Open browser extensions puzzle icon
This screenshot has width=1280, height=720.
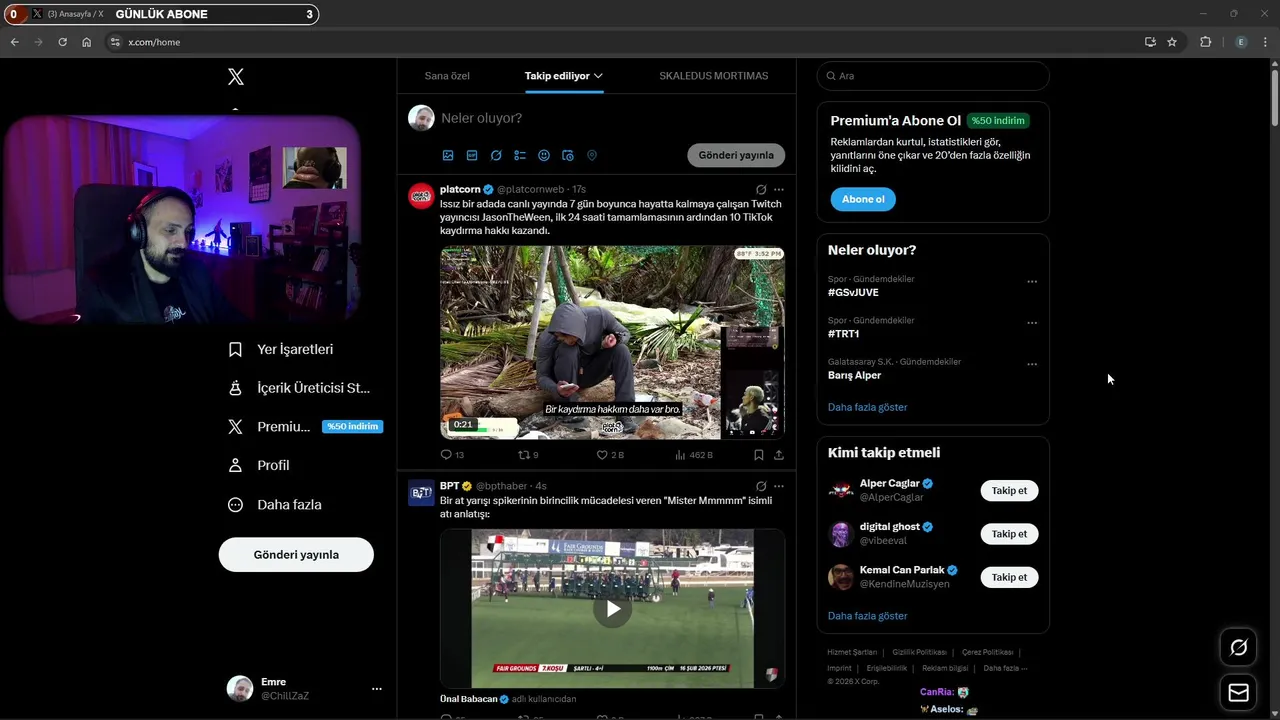click(x=1205, y=42)
